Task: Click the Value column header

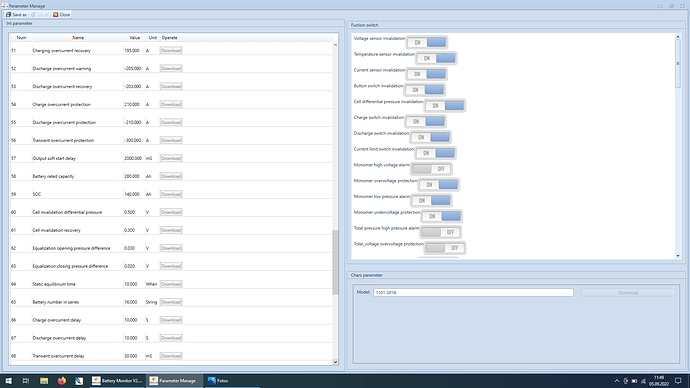Action: tap(134, 38)
